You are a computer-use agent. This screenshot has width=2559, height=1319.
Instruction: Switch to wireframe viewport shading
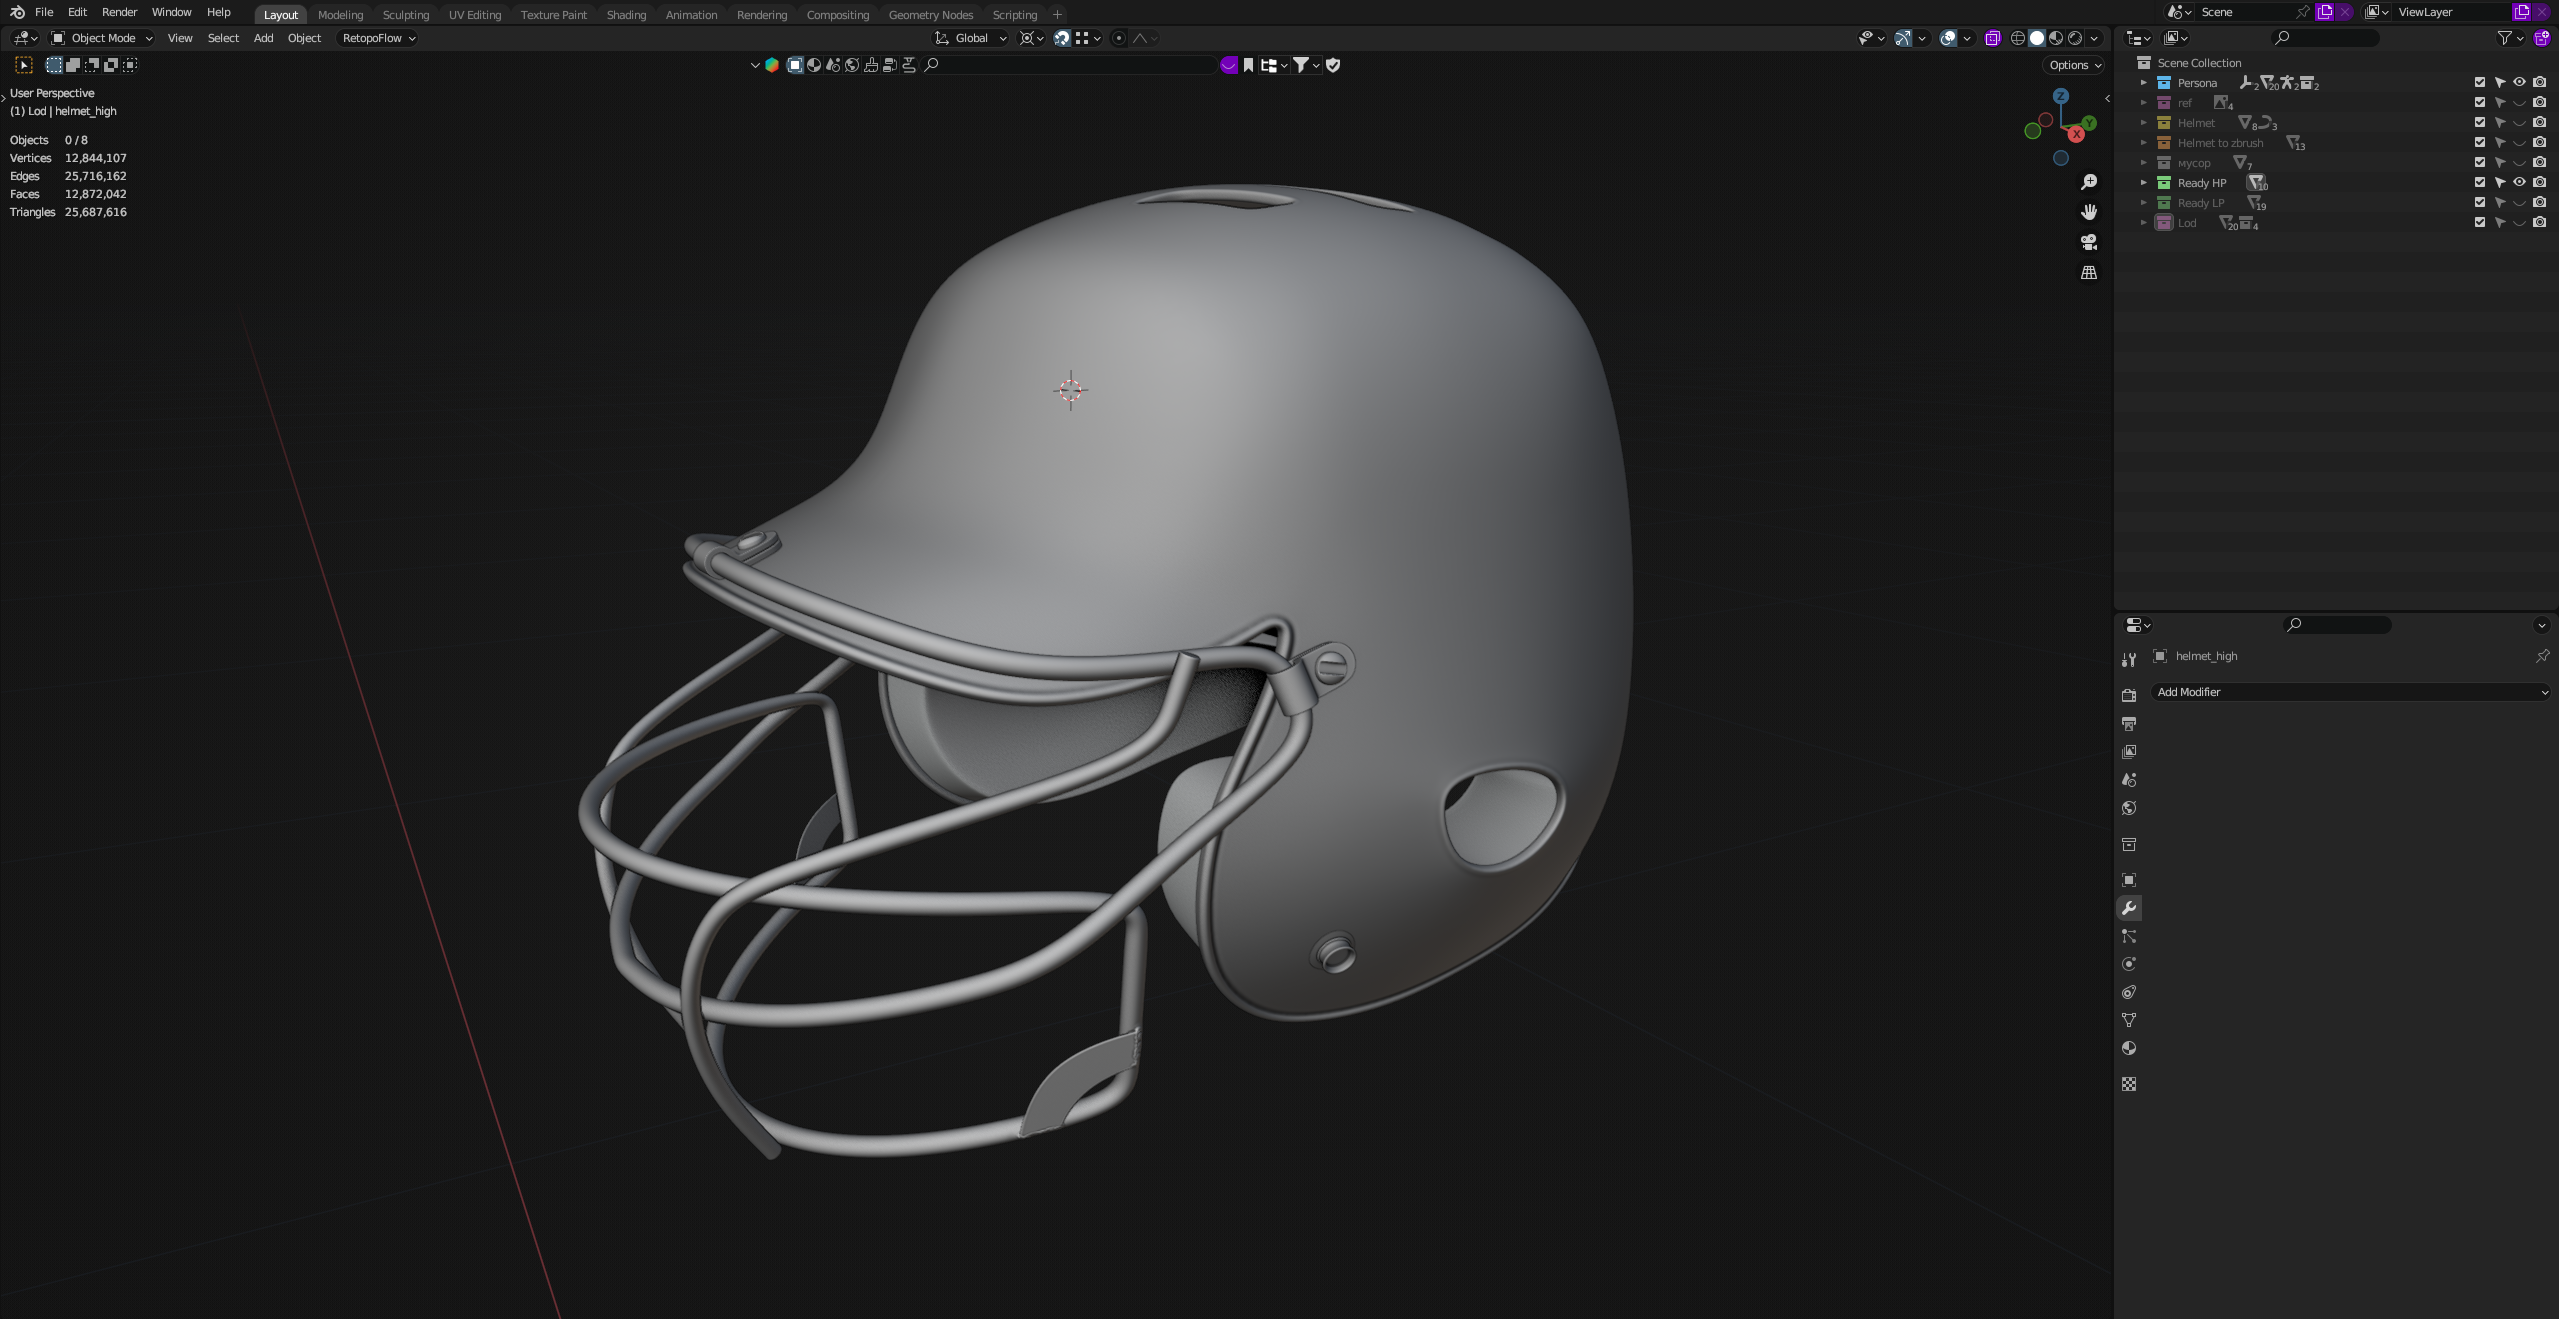pyautogui.click(x=2017, y=38)
